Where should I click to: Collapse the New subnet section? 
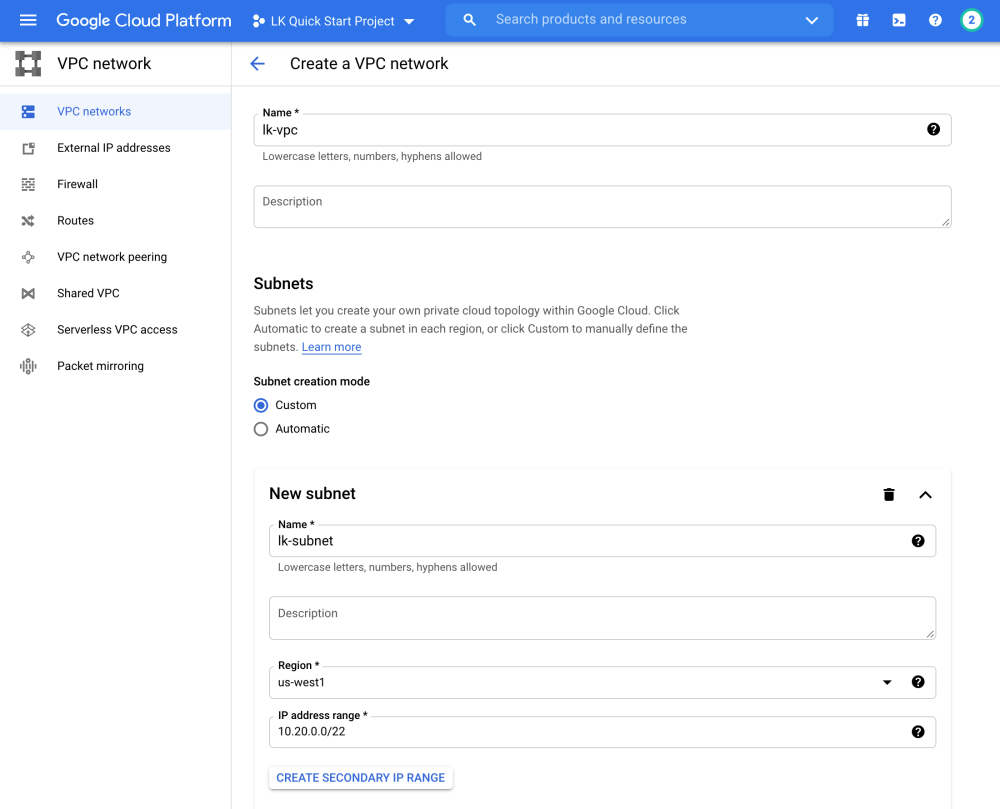coord(925,494)
